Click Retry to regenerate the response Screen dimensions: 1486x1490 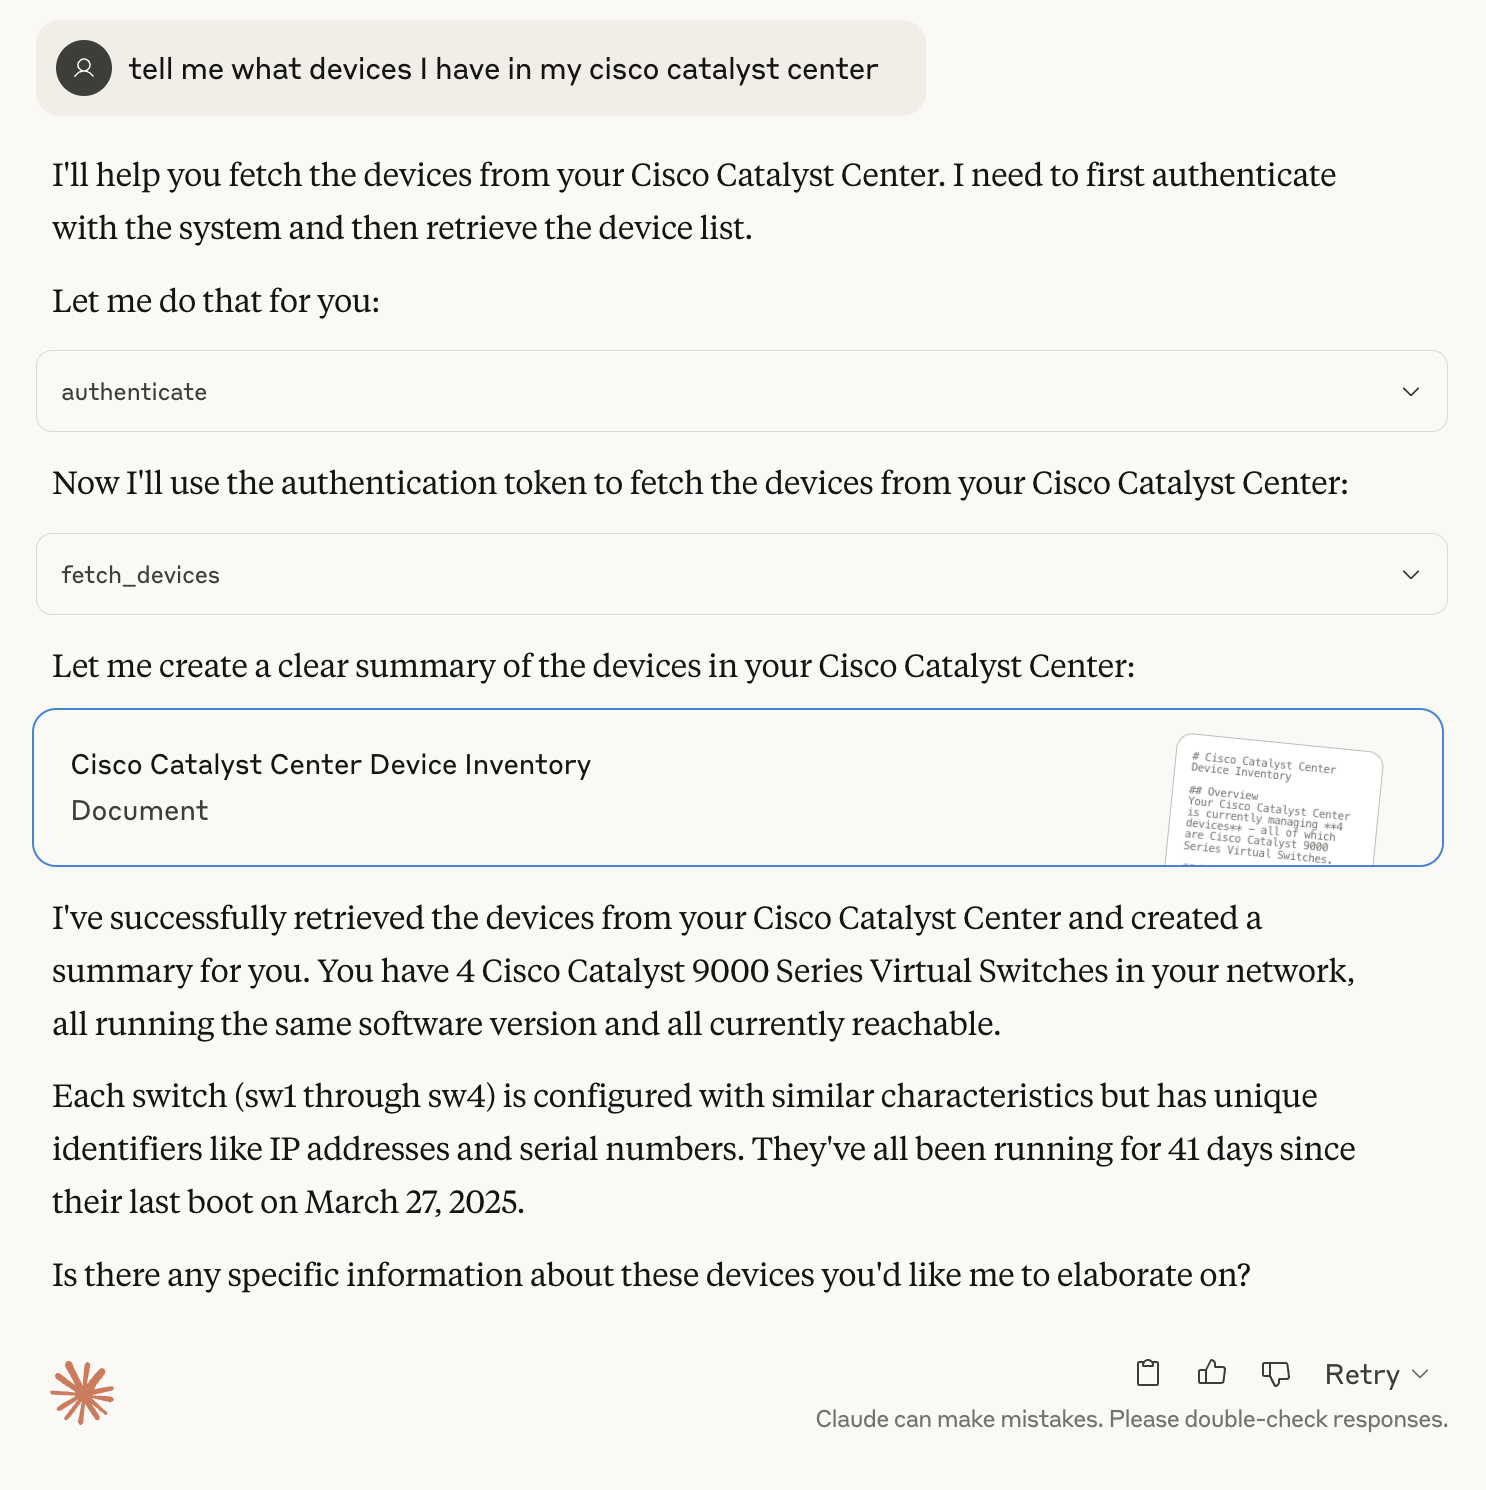coord(1361,1374)
